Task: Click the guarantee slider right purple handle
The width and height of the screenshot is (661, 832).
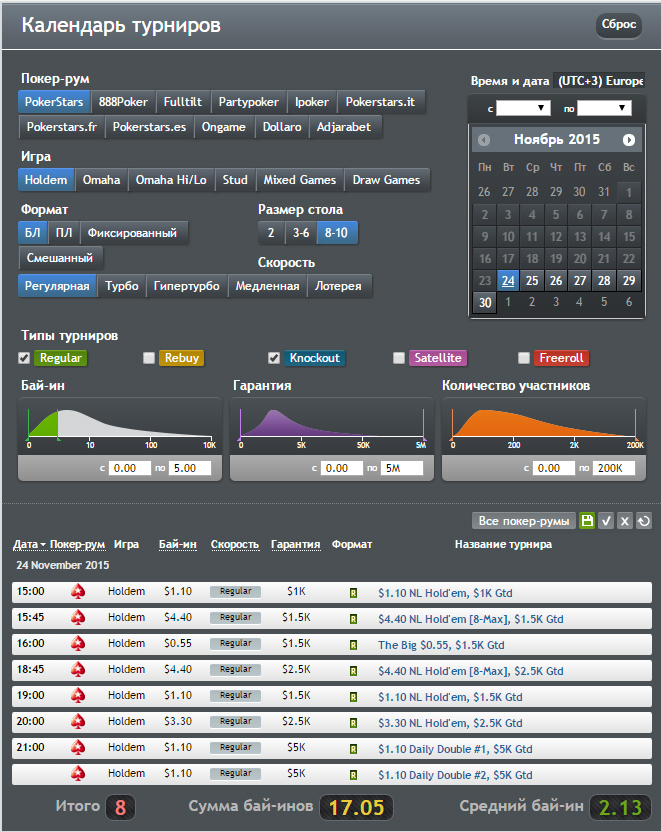Action: click(x=423, y=438)
